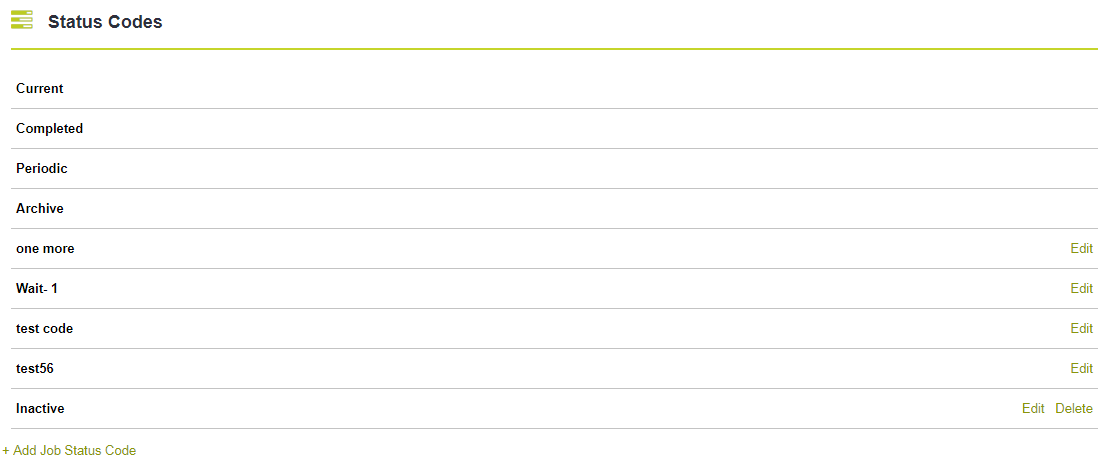Delete the 'Inactive' status code
The width and height of the screenshot is (1107, 470).
[x=1074, y=409]
